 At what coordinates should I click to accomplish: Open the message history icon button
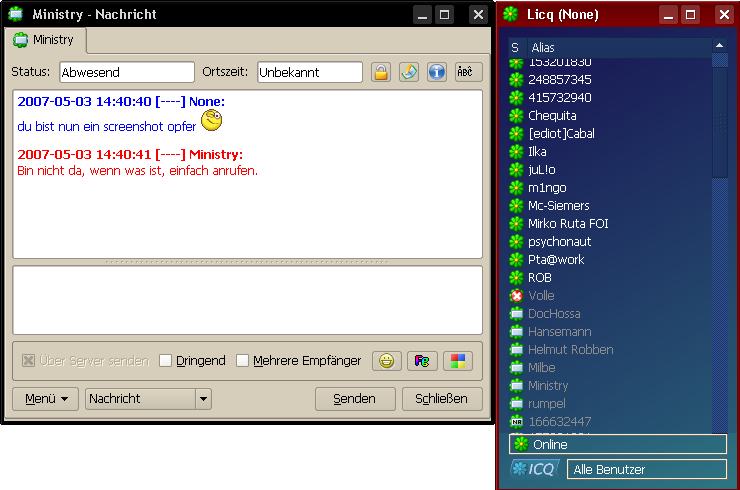[x=409, y=72]
